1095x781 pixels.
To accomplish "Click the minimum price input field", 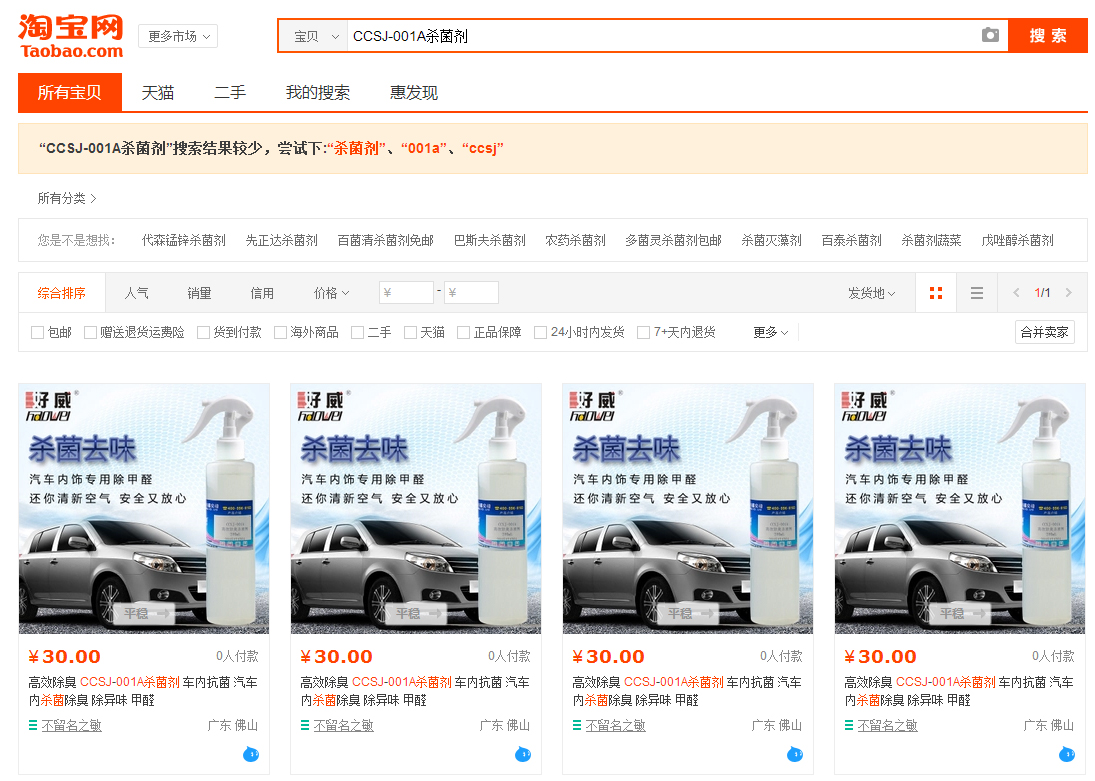I will pyautogui.click(x=406, y=293).
